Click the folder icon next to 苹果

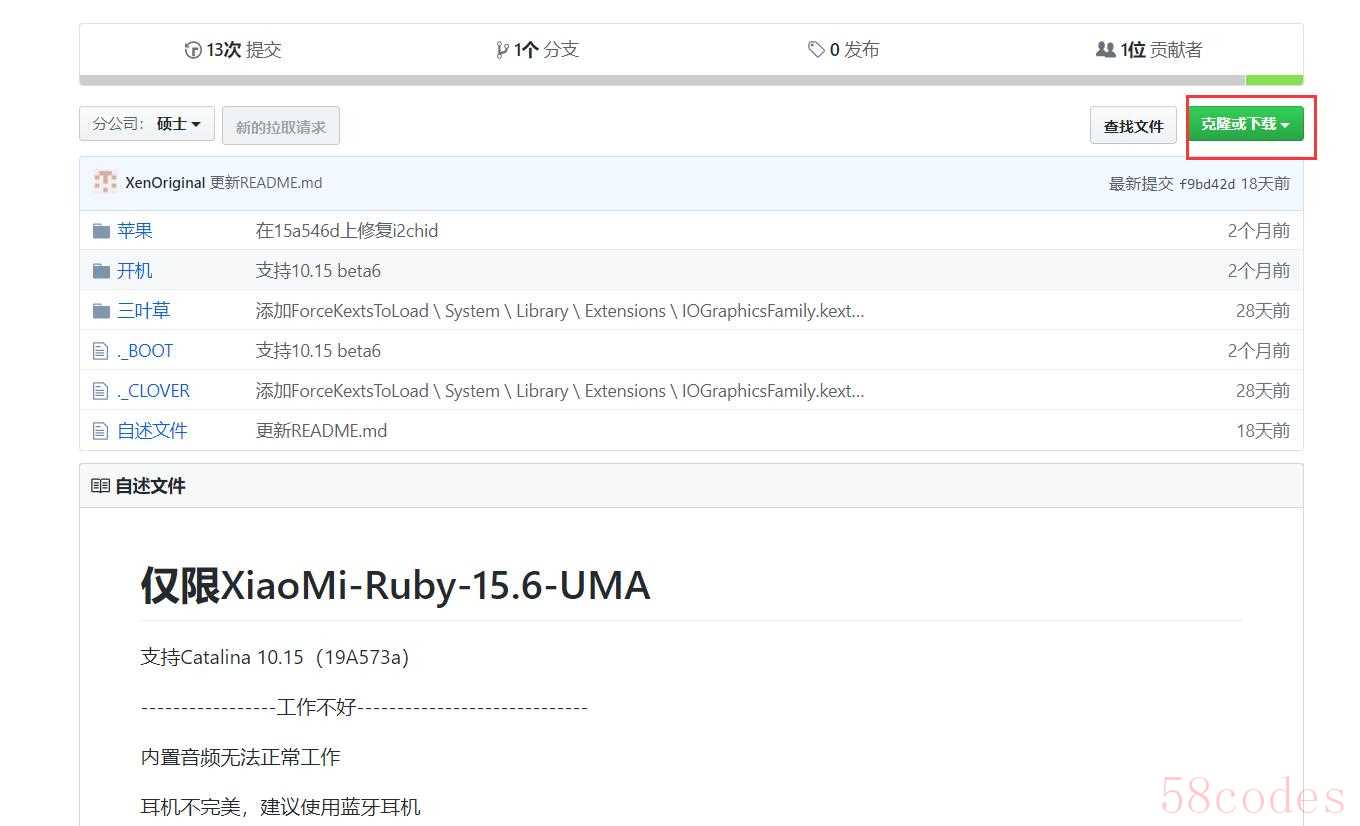(101, 231)
